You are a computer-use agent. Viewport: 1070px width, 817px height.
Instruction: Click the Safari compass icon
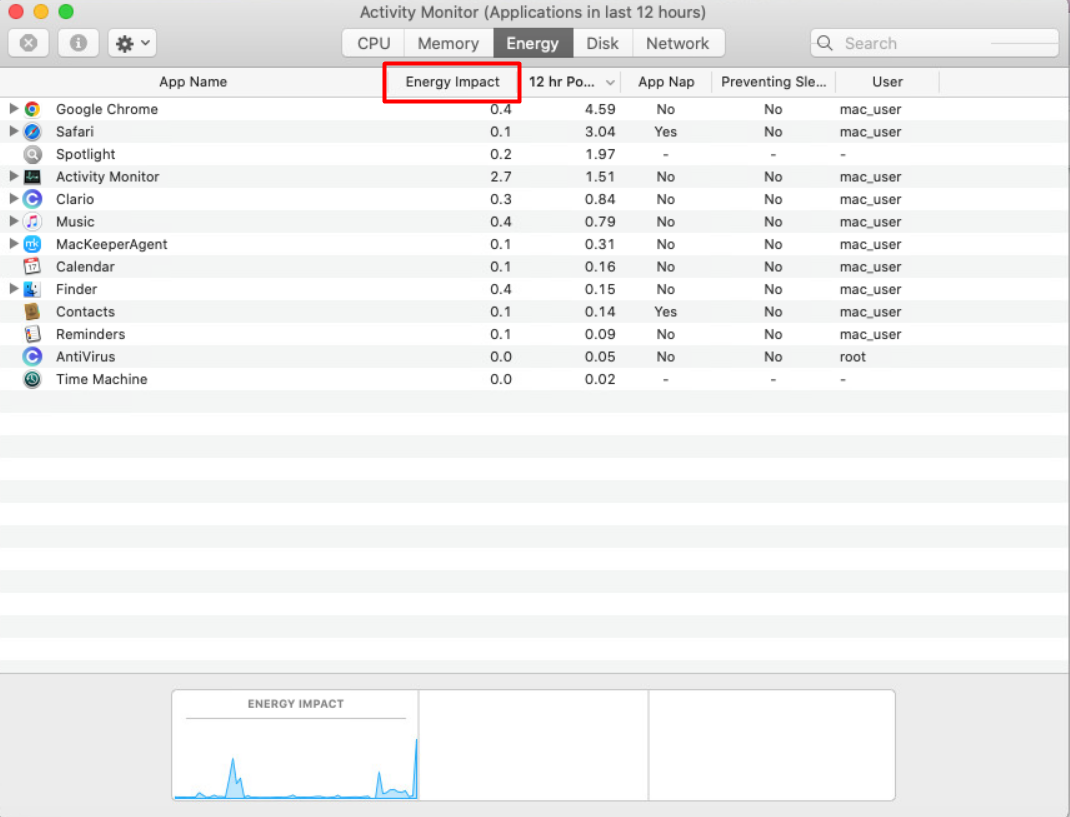(32, 132)
